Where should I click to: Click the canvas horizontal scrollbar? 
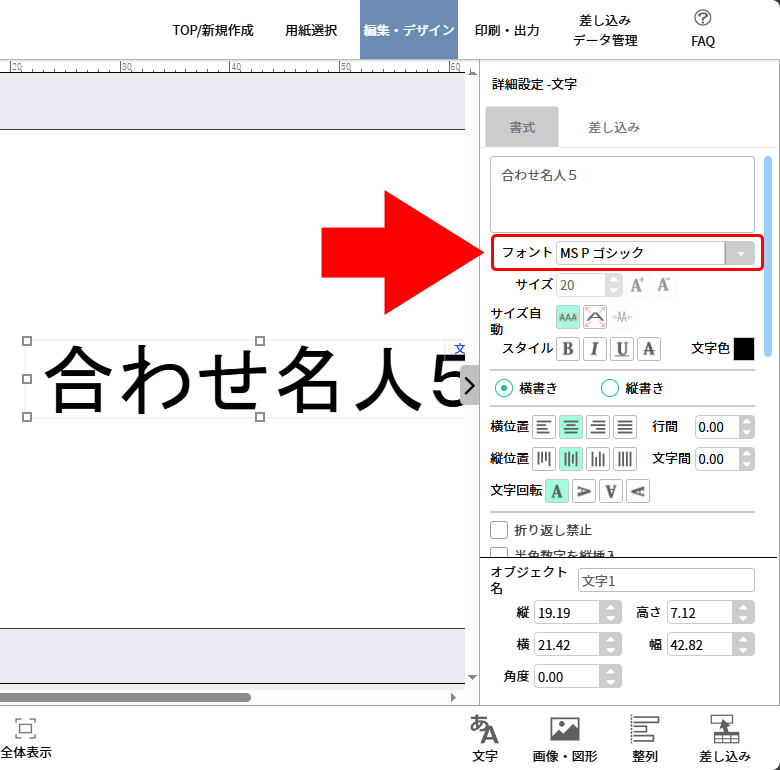pos(124,697)
